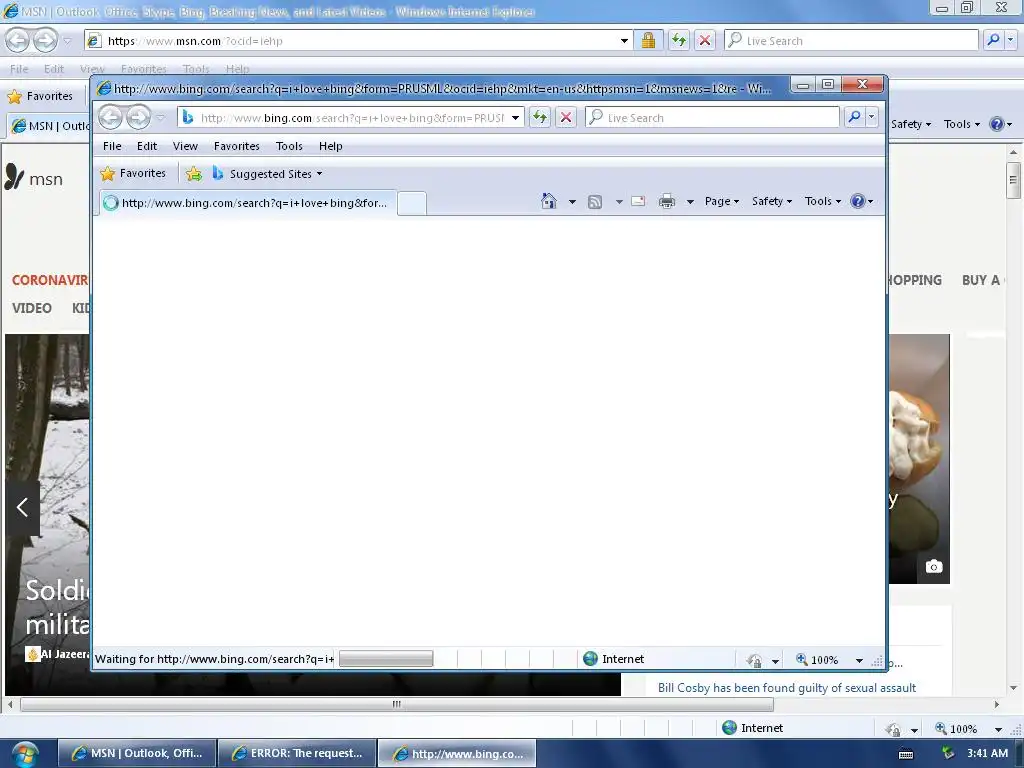Click Add to Favorites Bar star icon
This screenshot has height=768, width=1024.
193,174
